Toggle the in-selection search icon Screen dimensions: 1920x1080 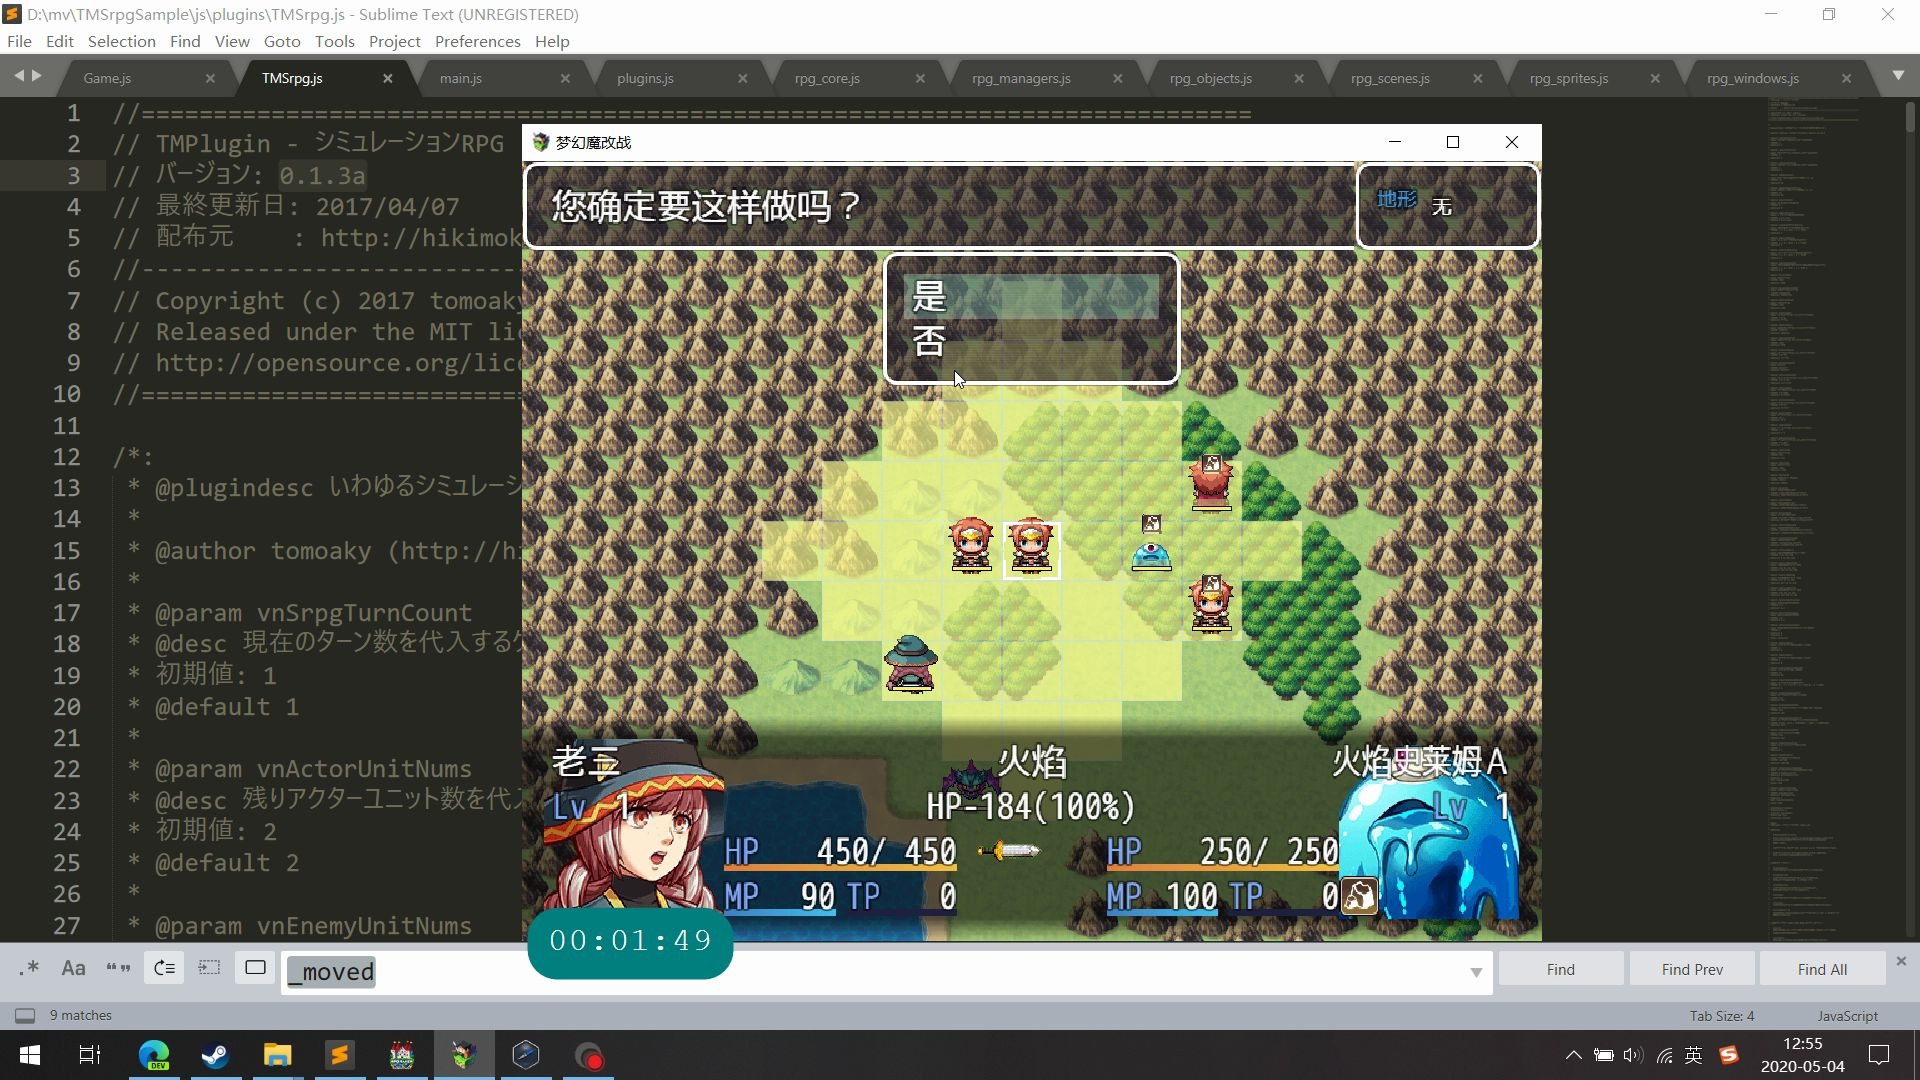coord(209,968)
